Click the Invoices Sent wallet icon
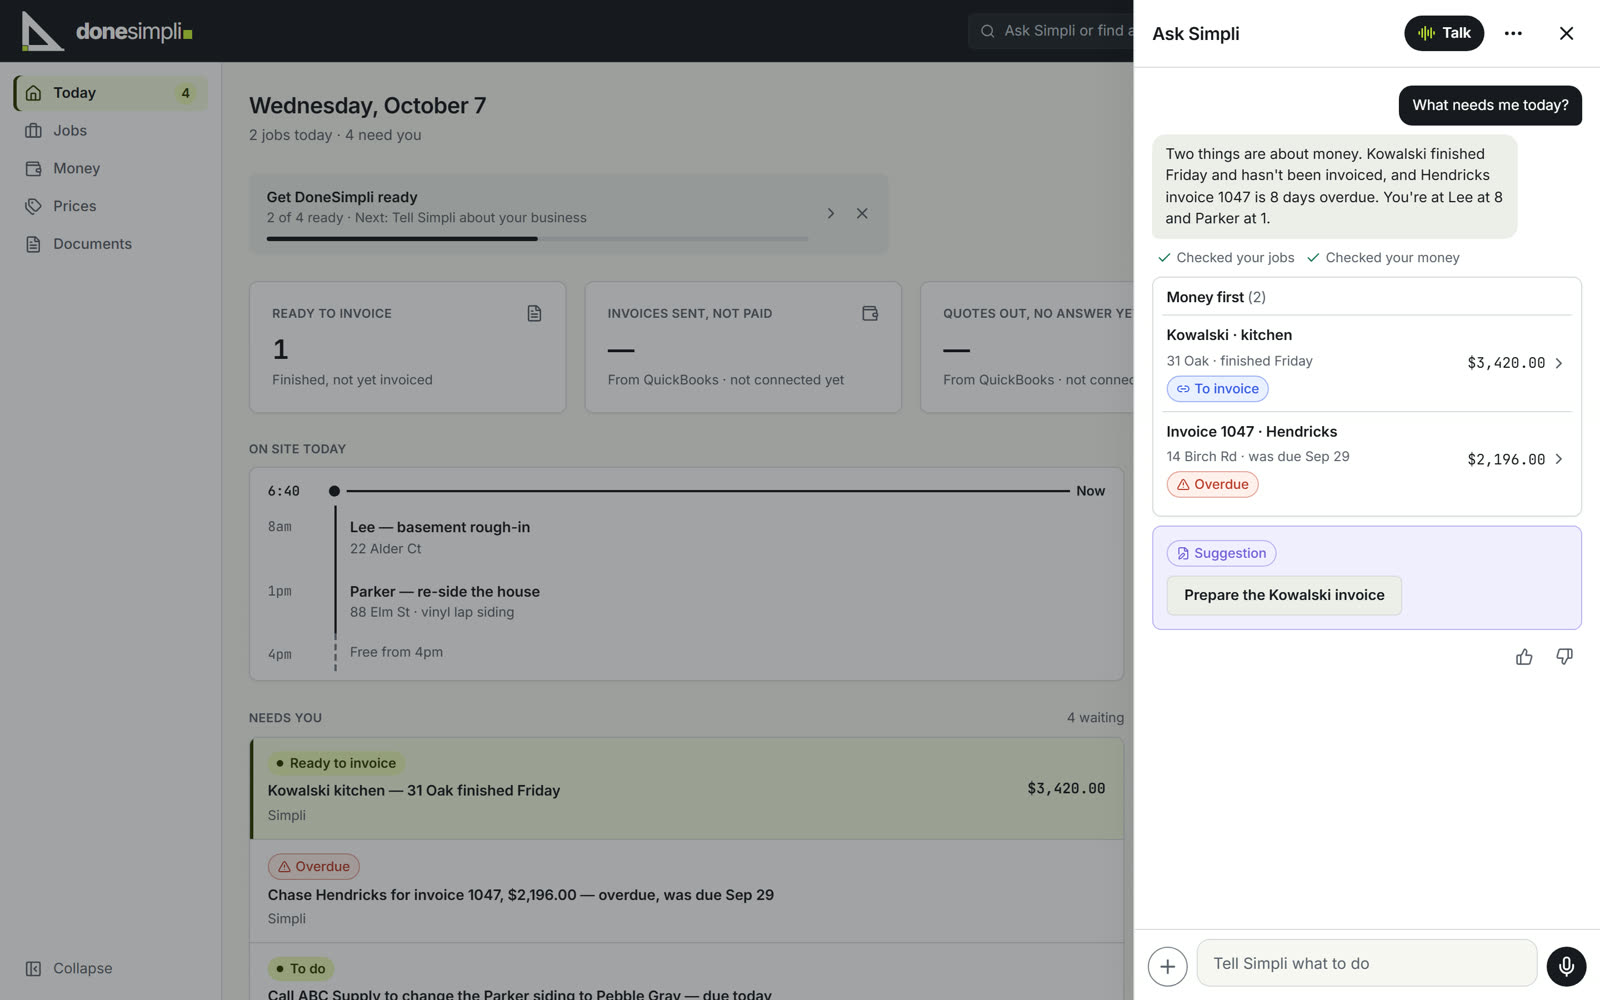Screen dimensions: 1600x1000 coord(870,314)
